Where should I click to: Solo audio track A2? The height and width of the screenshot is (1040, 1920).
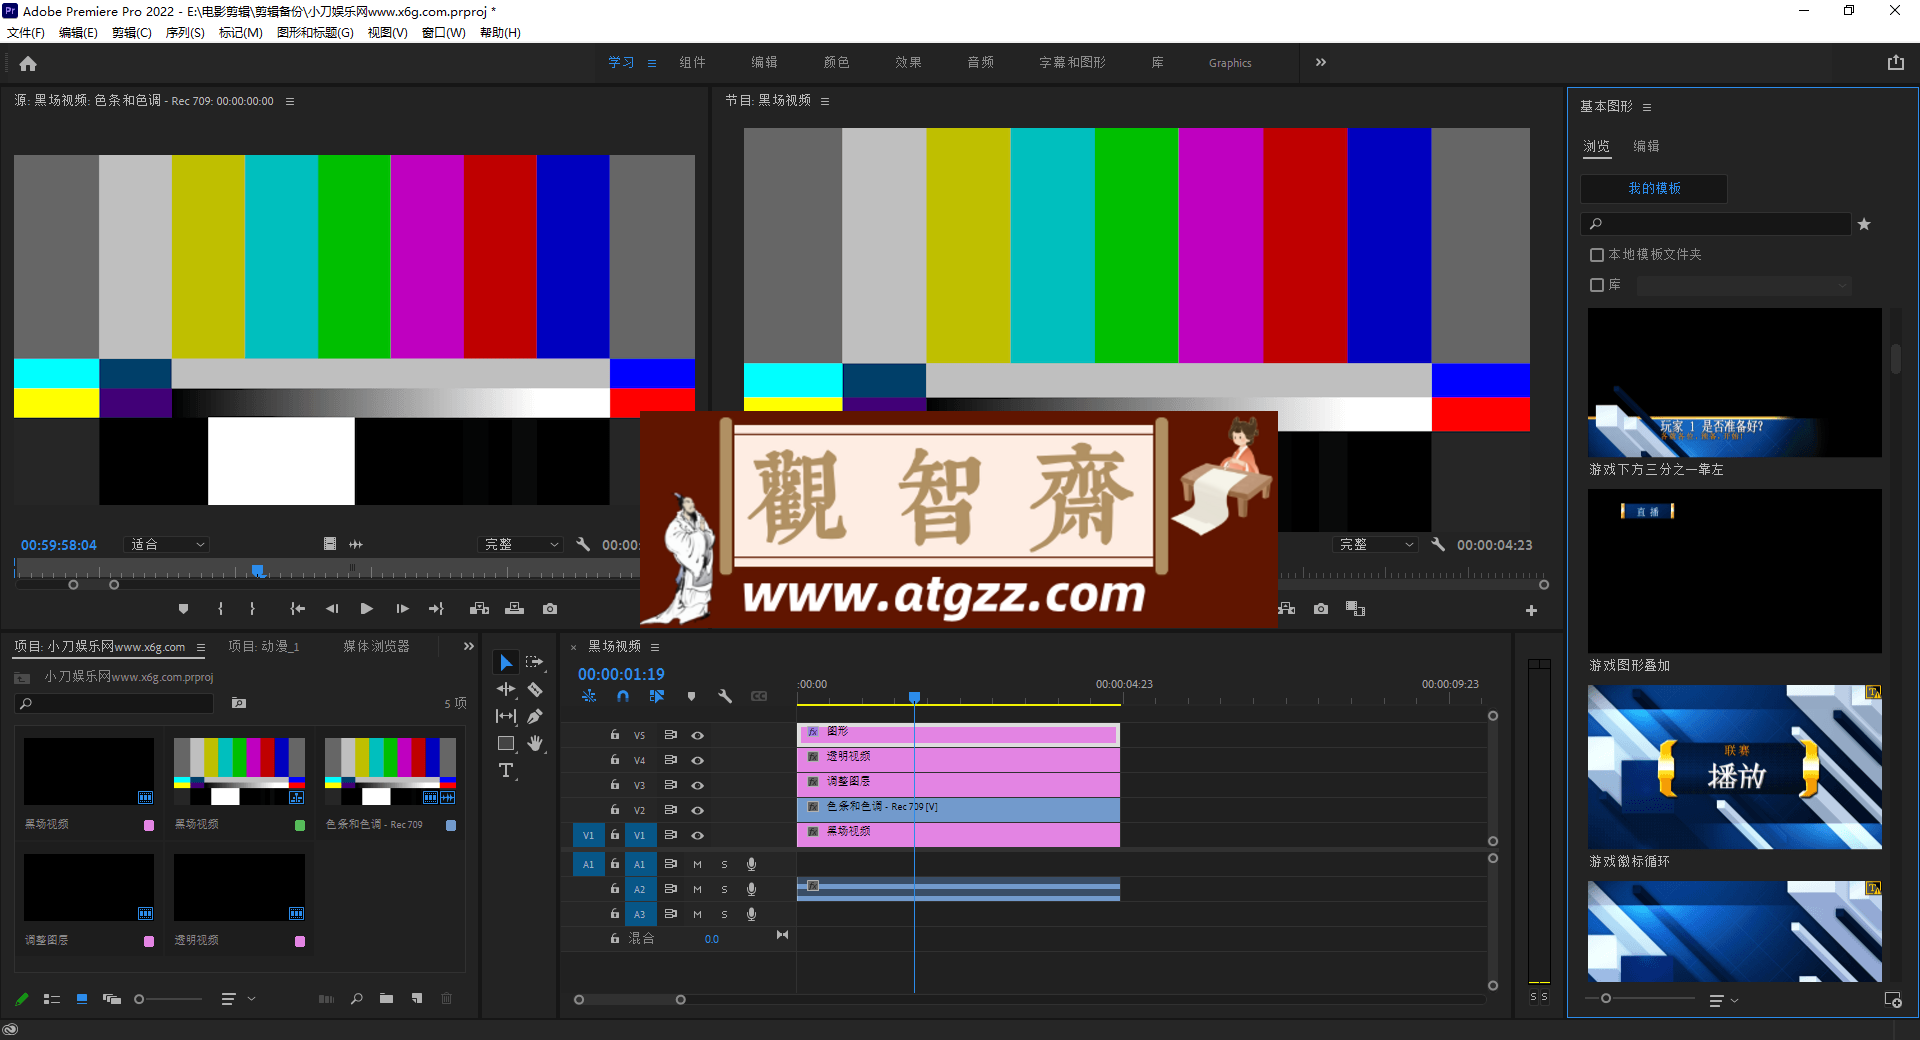coord(724,889)
